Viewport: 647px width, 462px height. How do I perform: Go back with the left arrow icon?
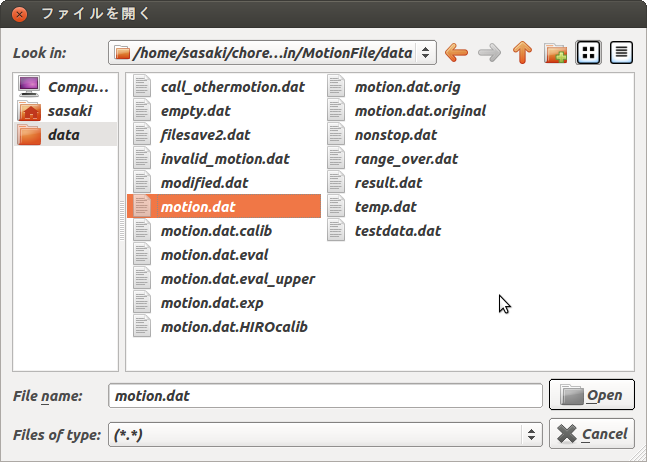pos(456,53)
